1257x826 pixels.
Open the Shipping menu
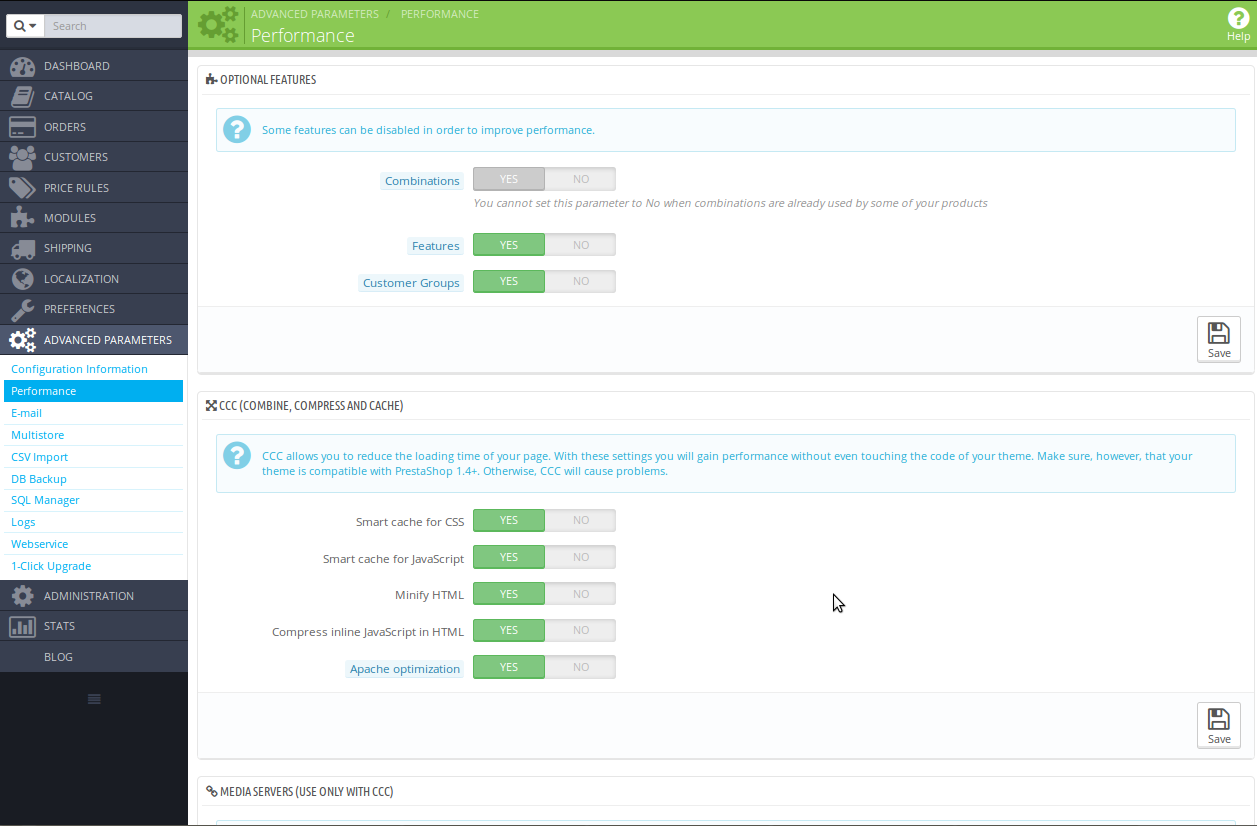point(93,248)
